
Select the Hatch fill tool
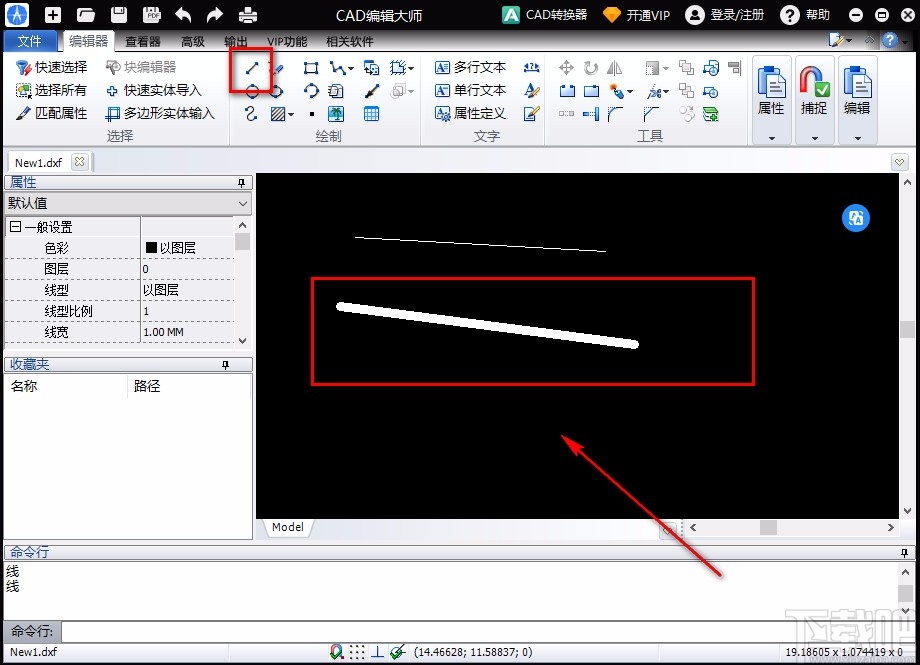point(278,113)
